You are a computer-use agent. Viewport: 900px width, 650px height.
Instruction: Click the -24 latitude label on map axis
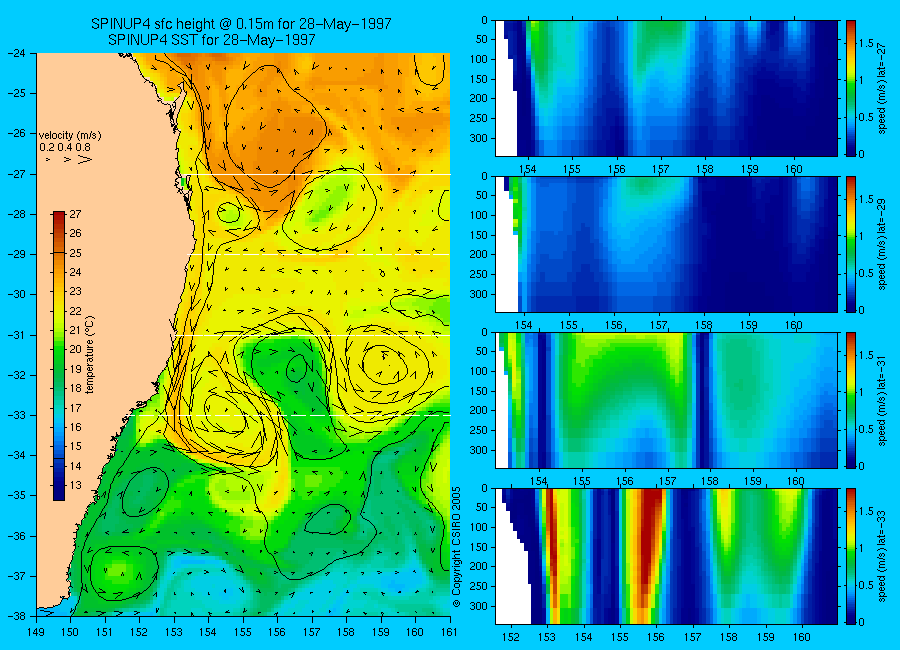17,53
